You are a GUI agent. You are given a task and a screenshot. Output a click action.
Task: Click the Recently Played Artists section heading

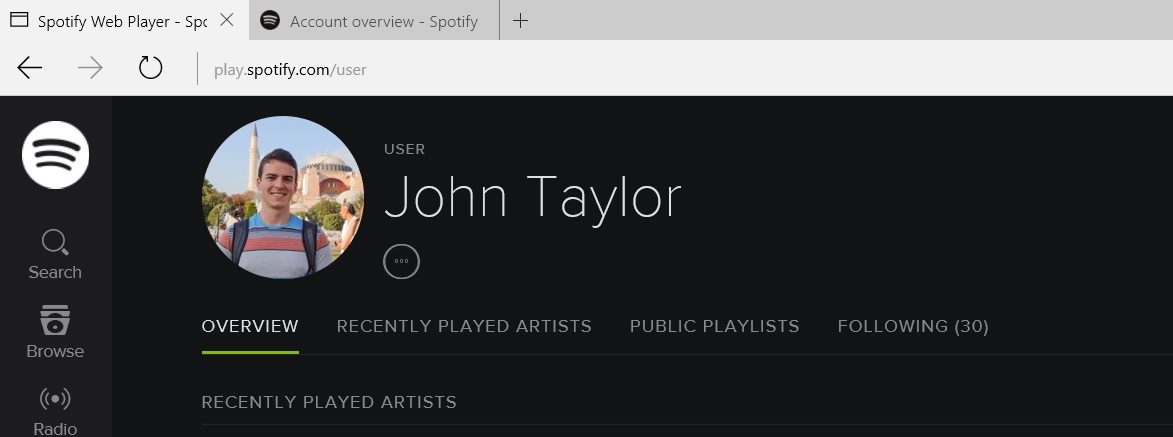(329, 402)
